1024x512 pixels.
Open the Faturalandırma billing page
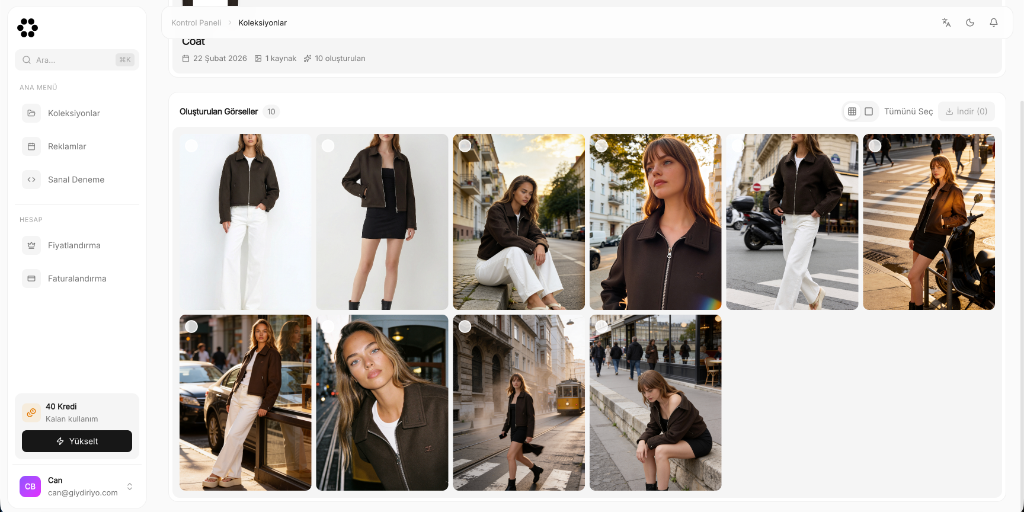pyautogui.click(x=77, y=279)
